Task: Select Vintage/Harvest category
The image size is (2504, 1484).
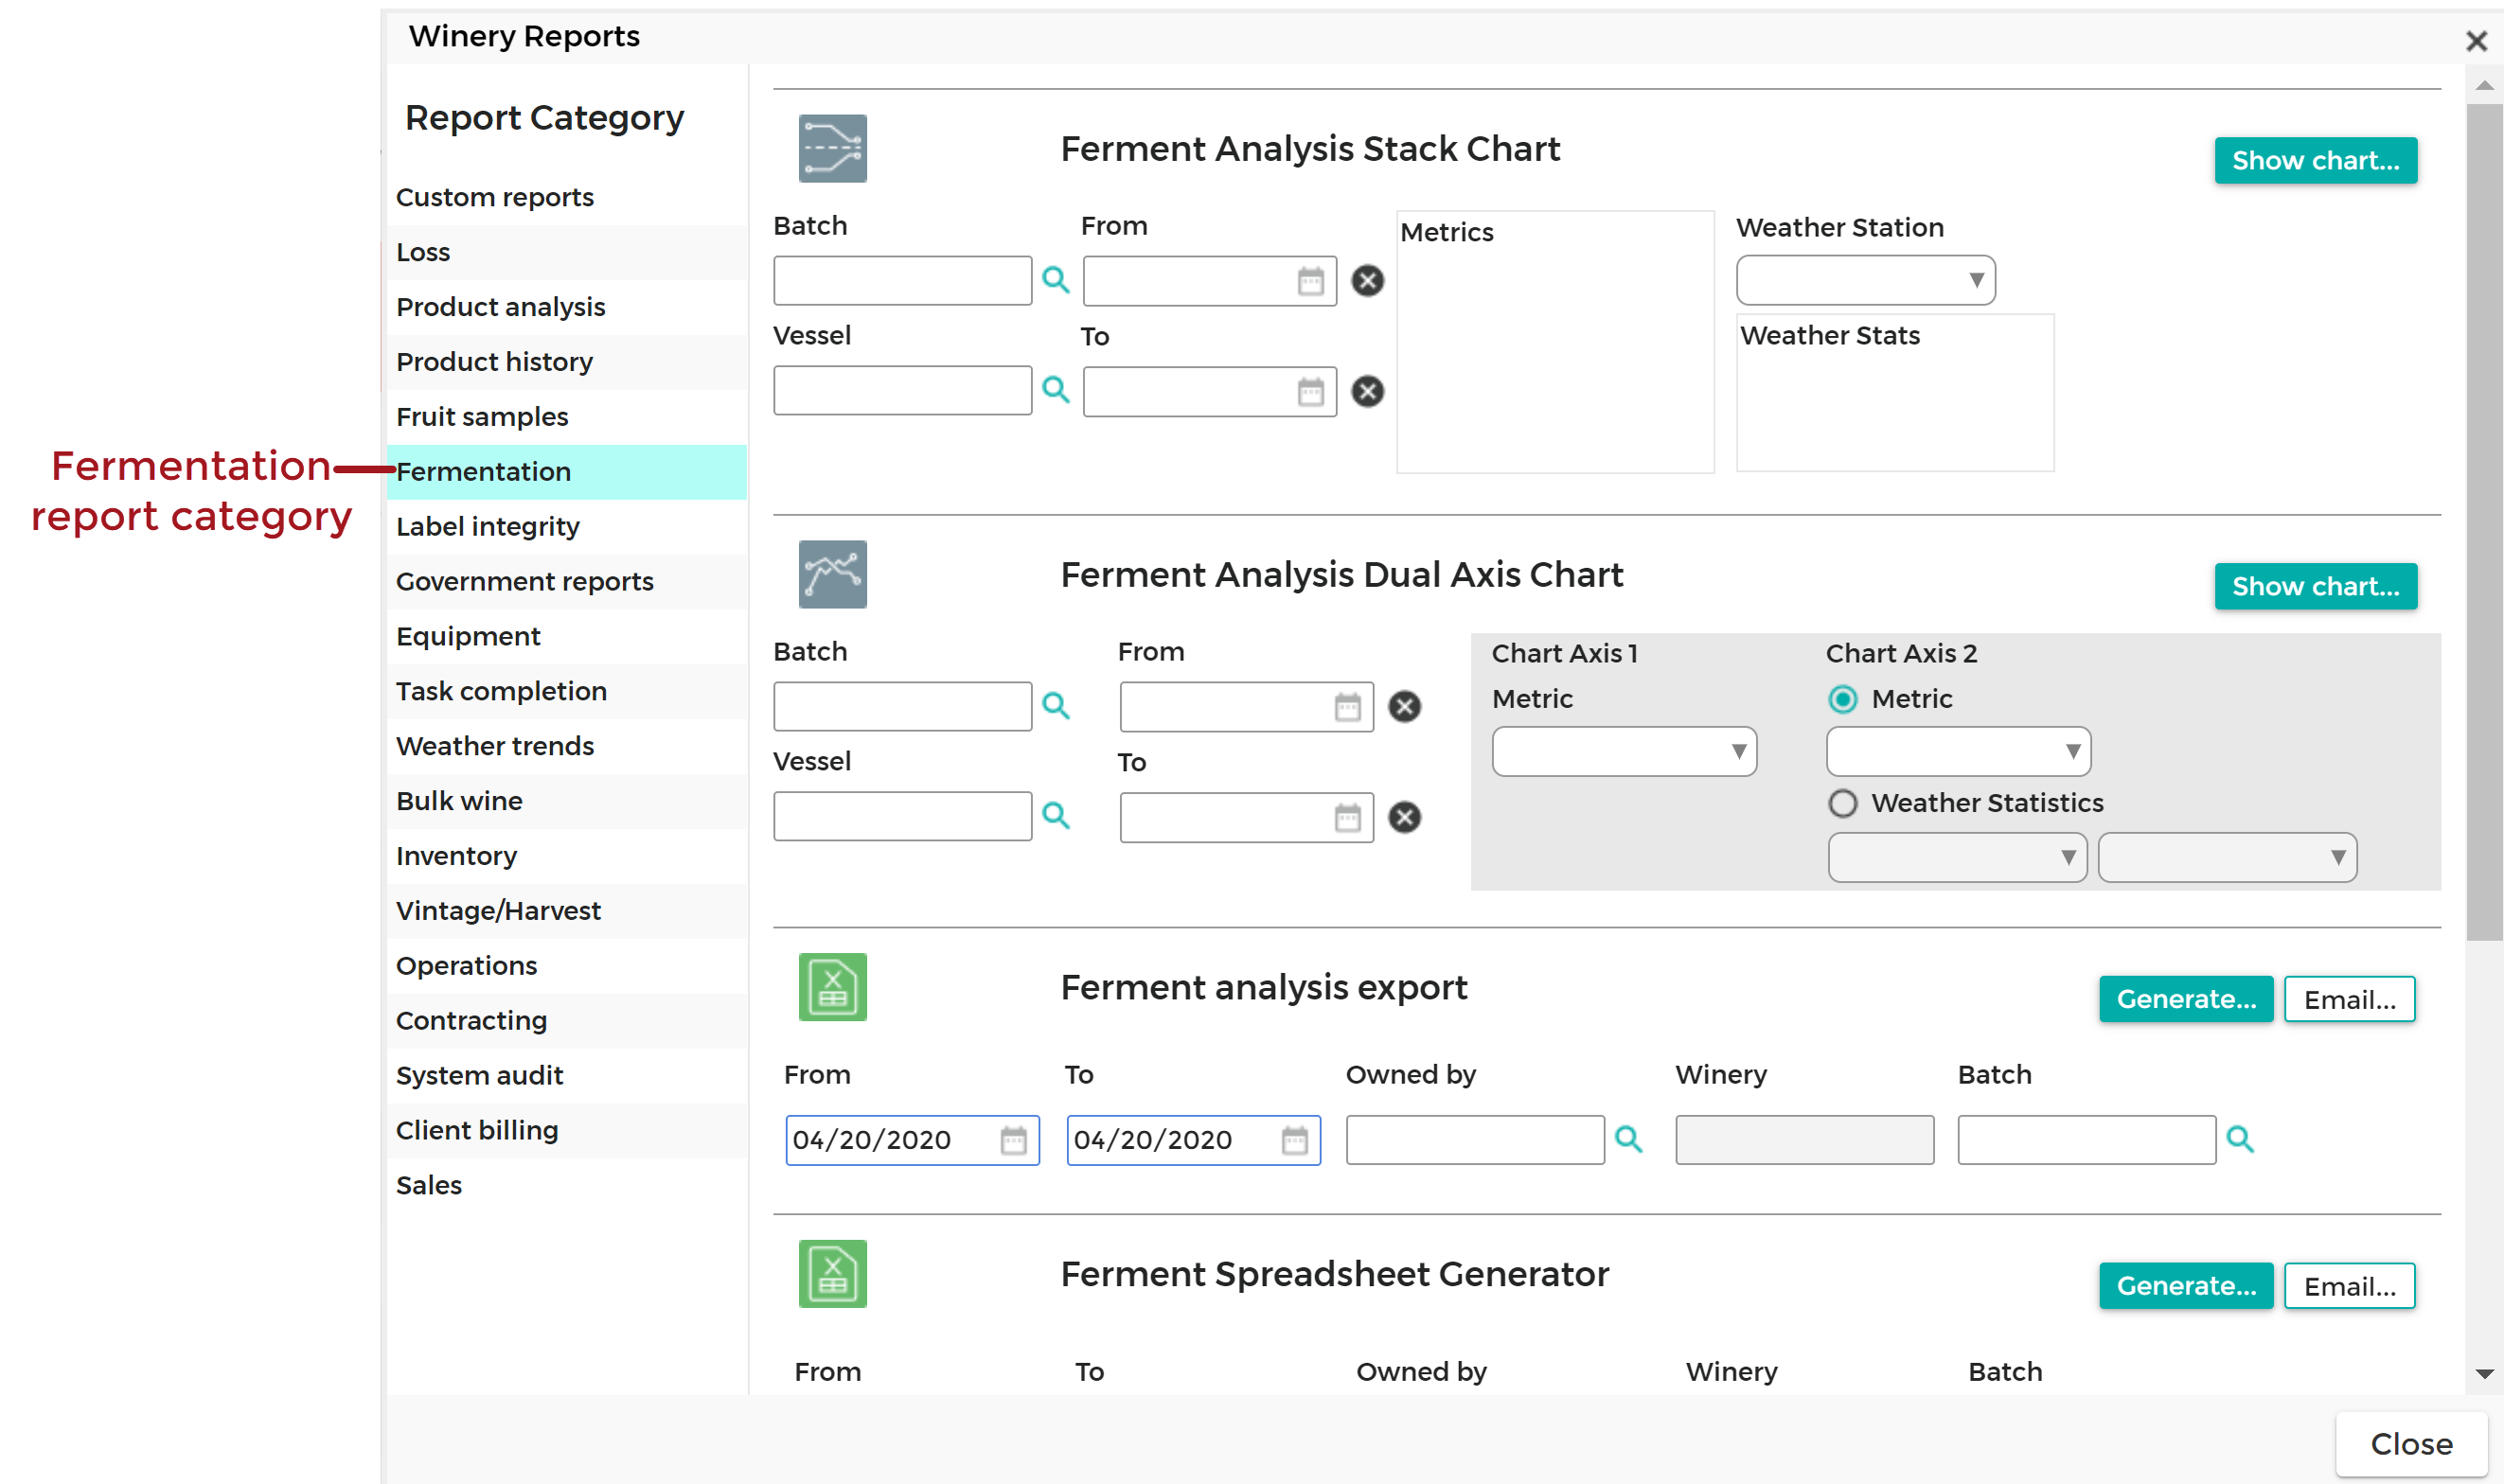Action: [x=567, y=911]
